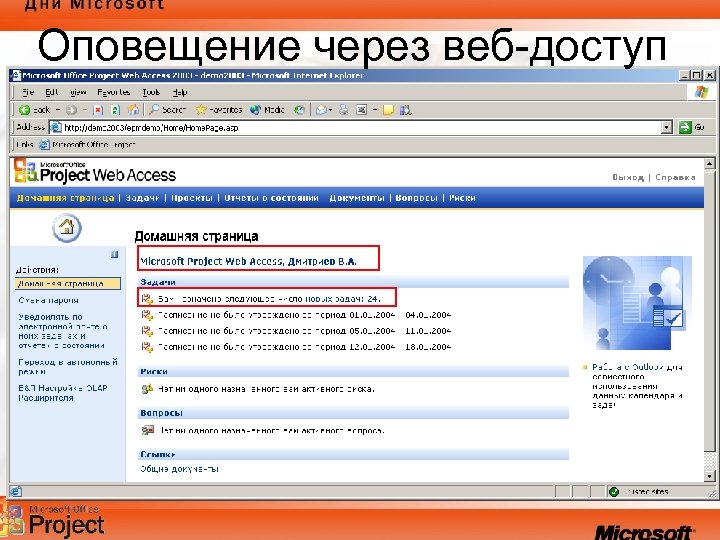This screenshot has height=540, width=720.
Task: Open the browser Home icon
Action: pos(133,110)
